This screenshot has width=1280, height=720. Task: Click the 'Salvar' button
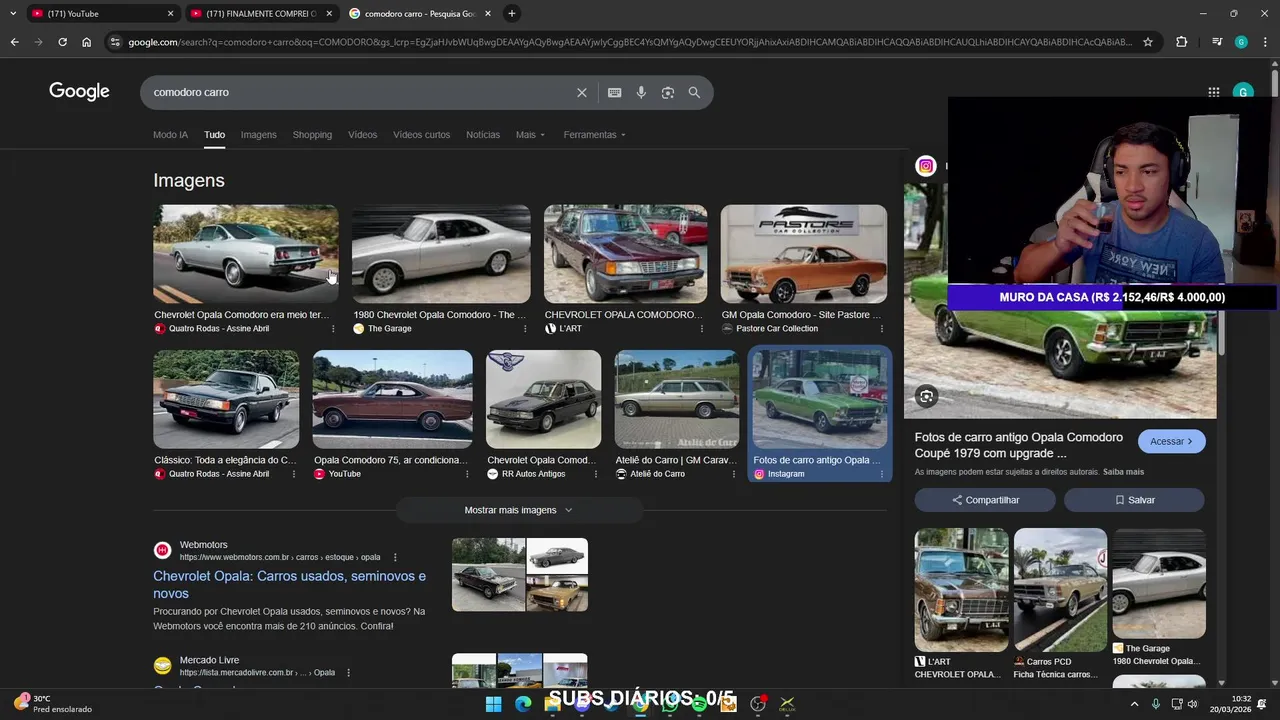pyautogui.click(x=1134, y=500)
